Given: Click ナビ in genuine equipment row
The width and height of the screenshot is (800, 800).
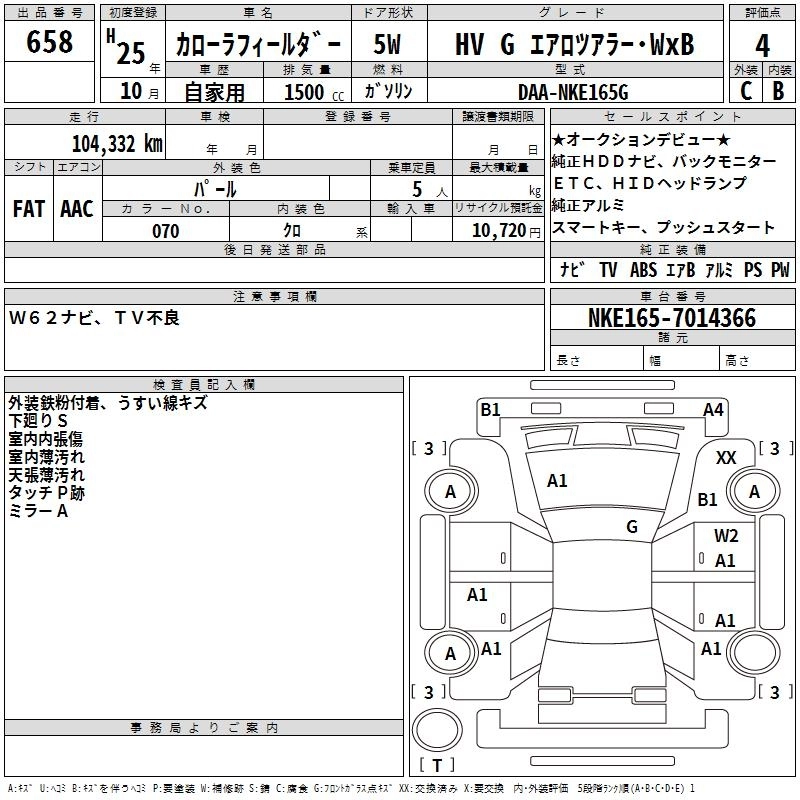Looking at the screenshot, I should coord(572,270).
